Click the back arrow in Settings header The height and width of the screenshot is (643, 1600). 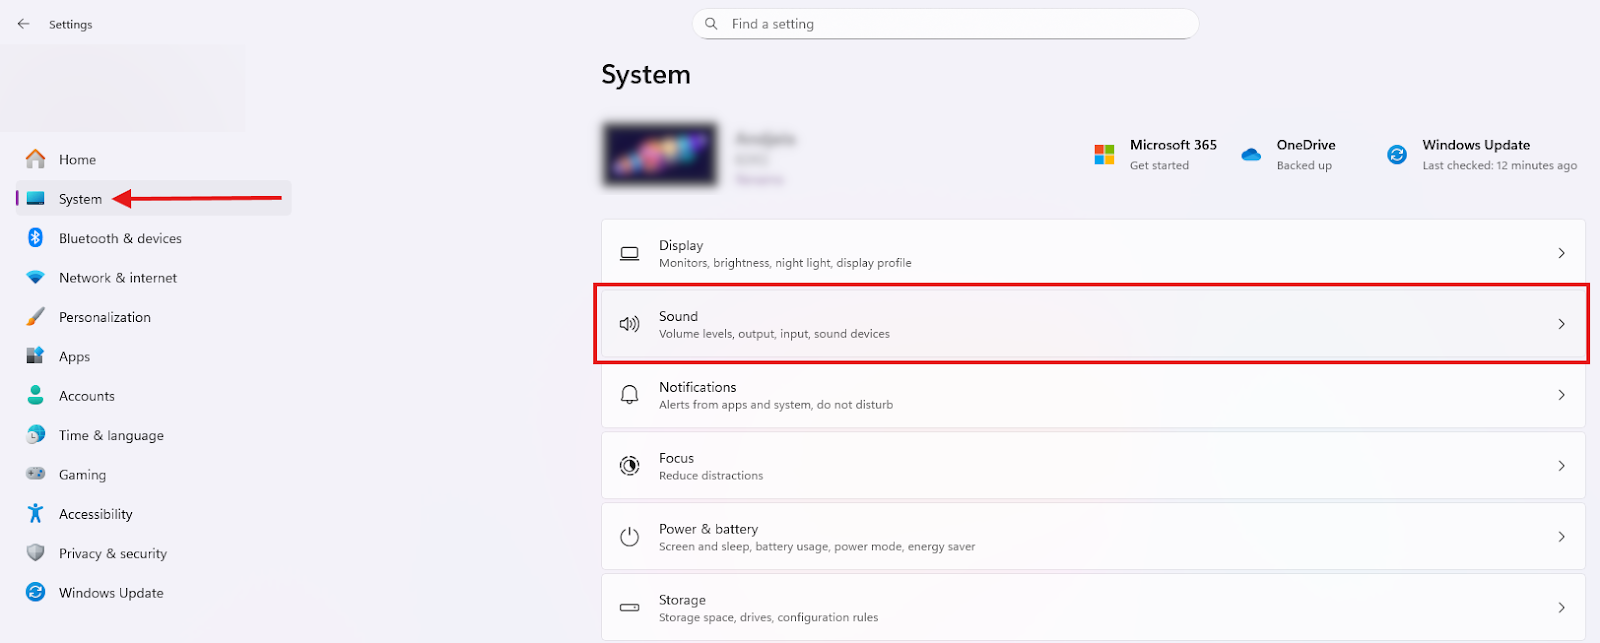pyautogui.click(x=23, y=24)
